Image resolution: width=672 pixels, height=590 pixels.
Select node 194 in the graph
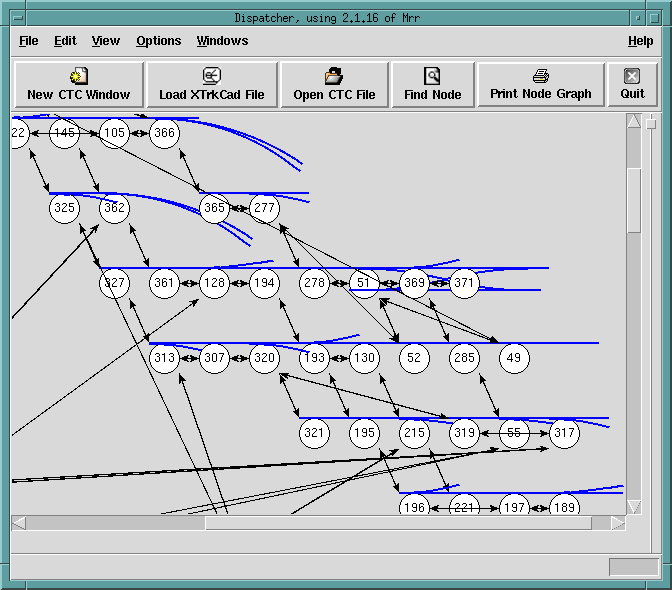(x=264, y=283)
